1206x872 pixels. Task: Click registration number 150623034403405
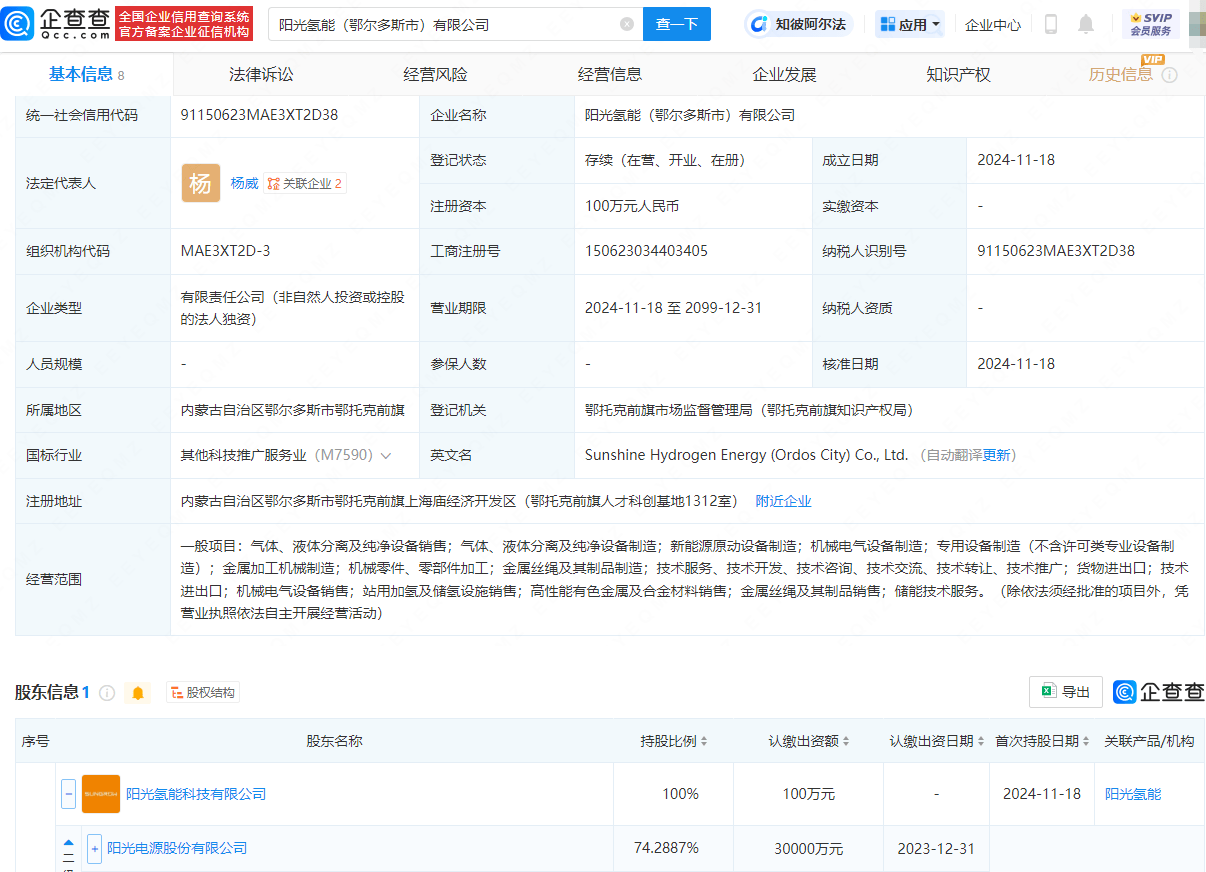pos(646,251)
